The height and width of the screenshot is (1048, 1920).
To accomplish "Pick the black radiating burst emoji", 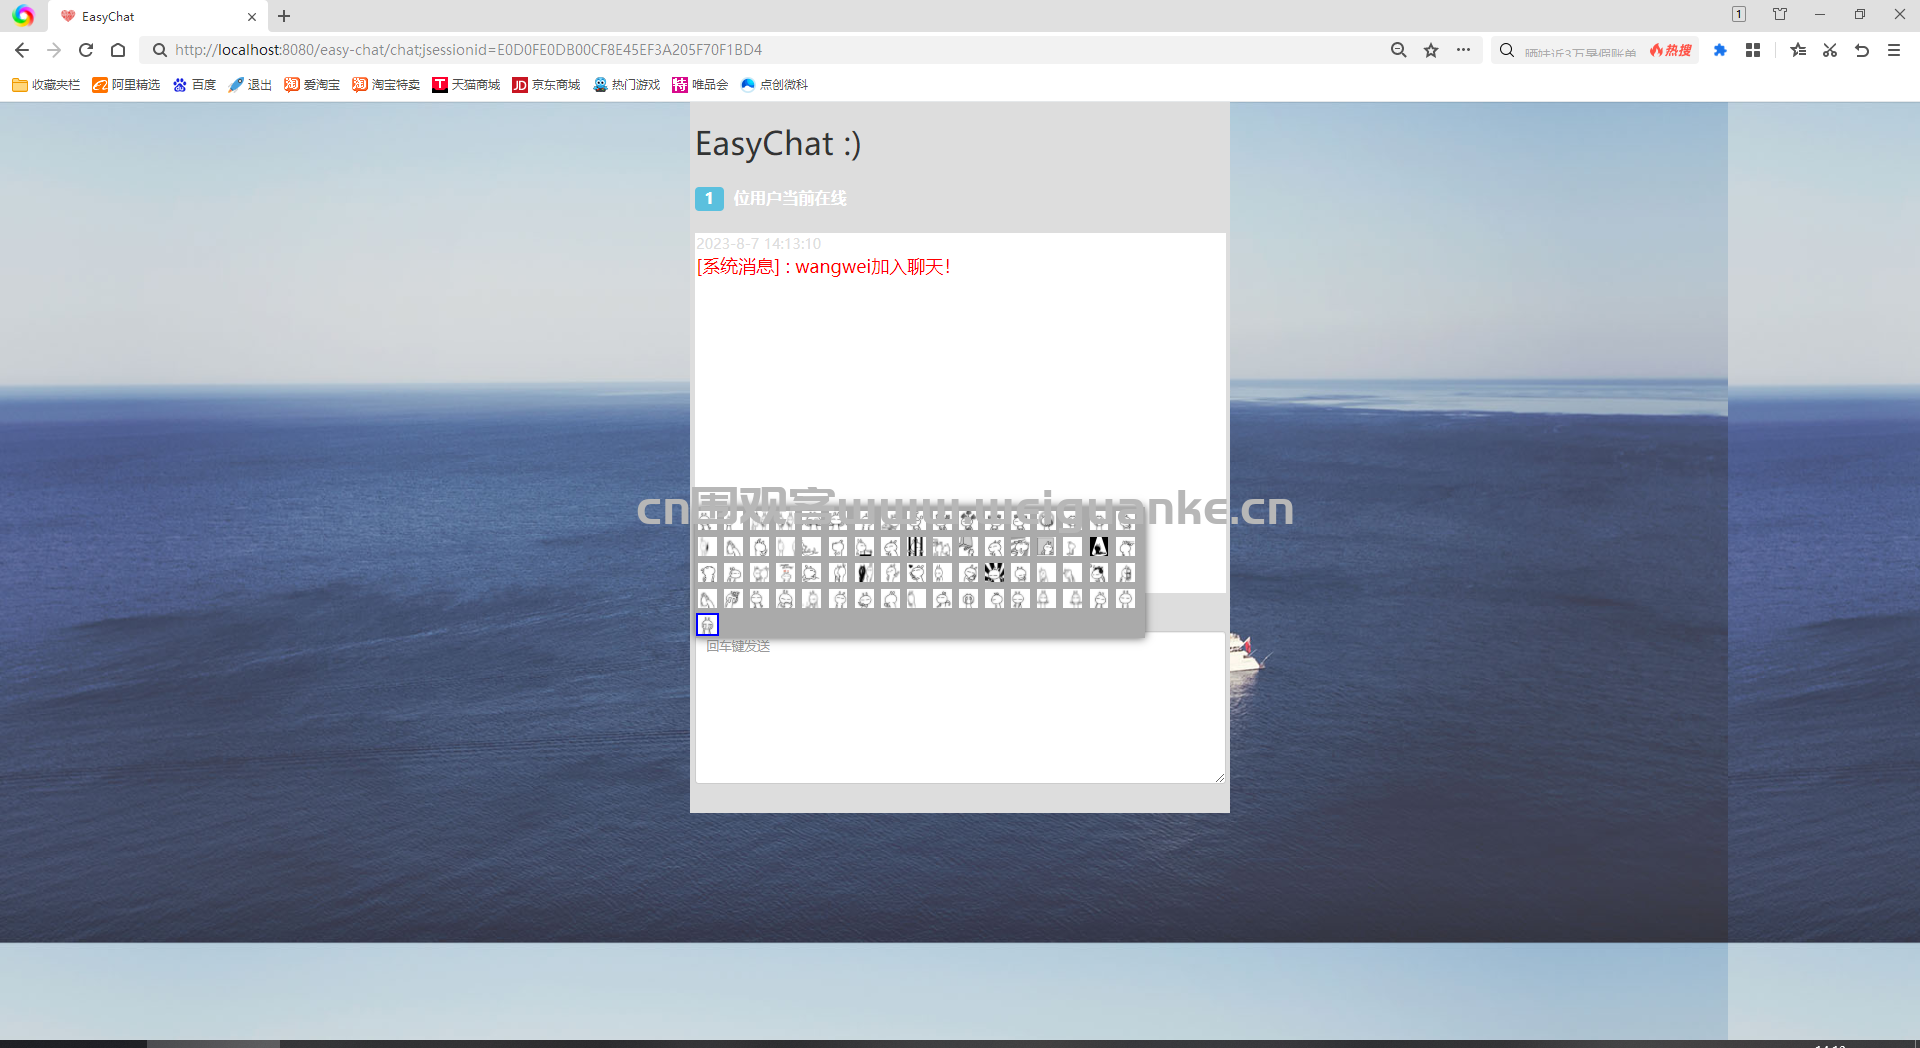I will (x=994, y=572).
